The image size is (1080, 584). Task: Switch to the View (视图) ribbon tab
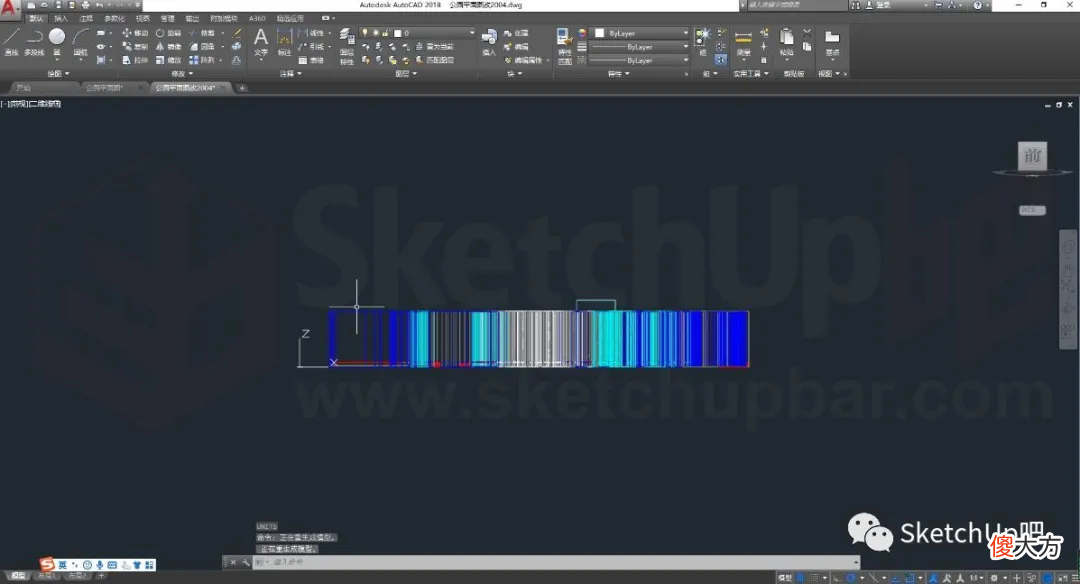(x=143, y=19)
